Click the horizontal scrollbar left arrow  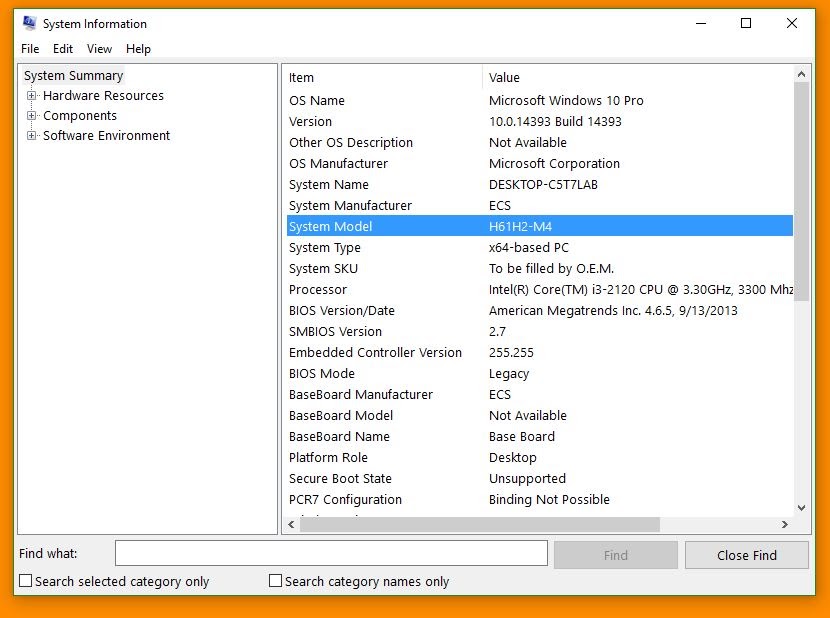coord(291,524)
